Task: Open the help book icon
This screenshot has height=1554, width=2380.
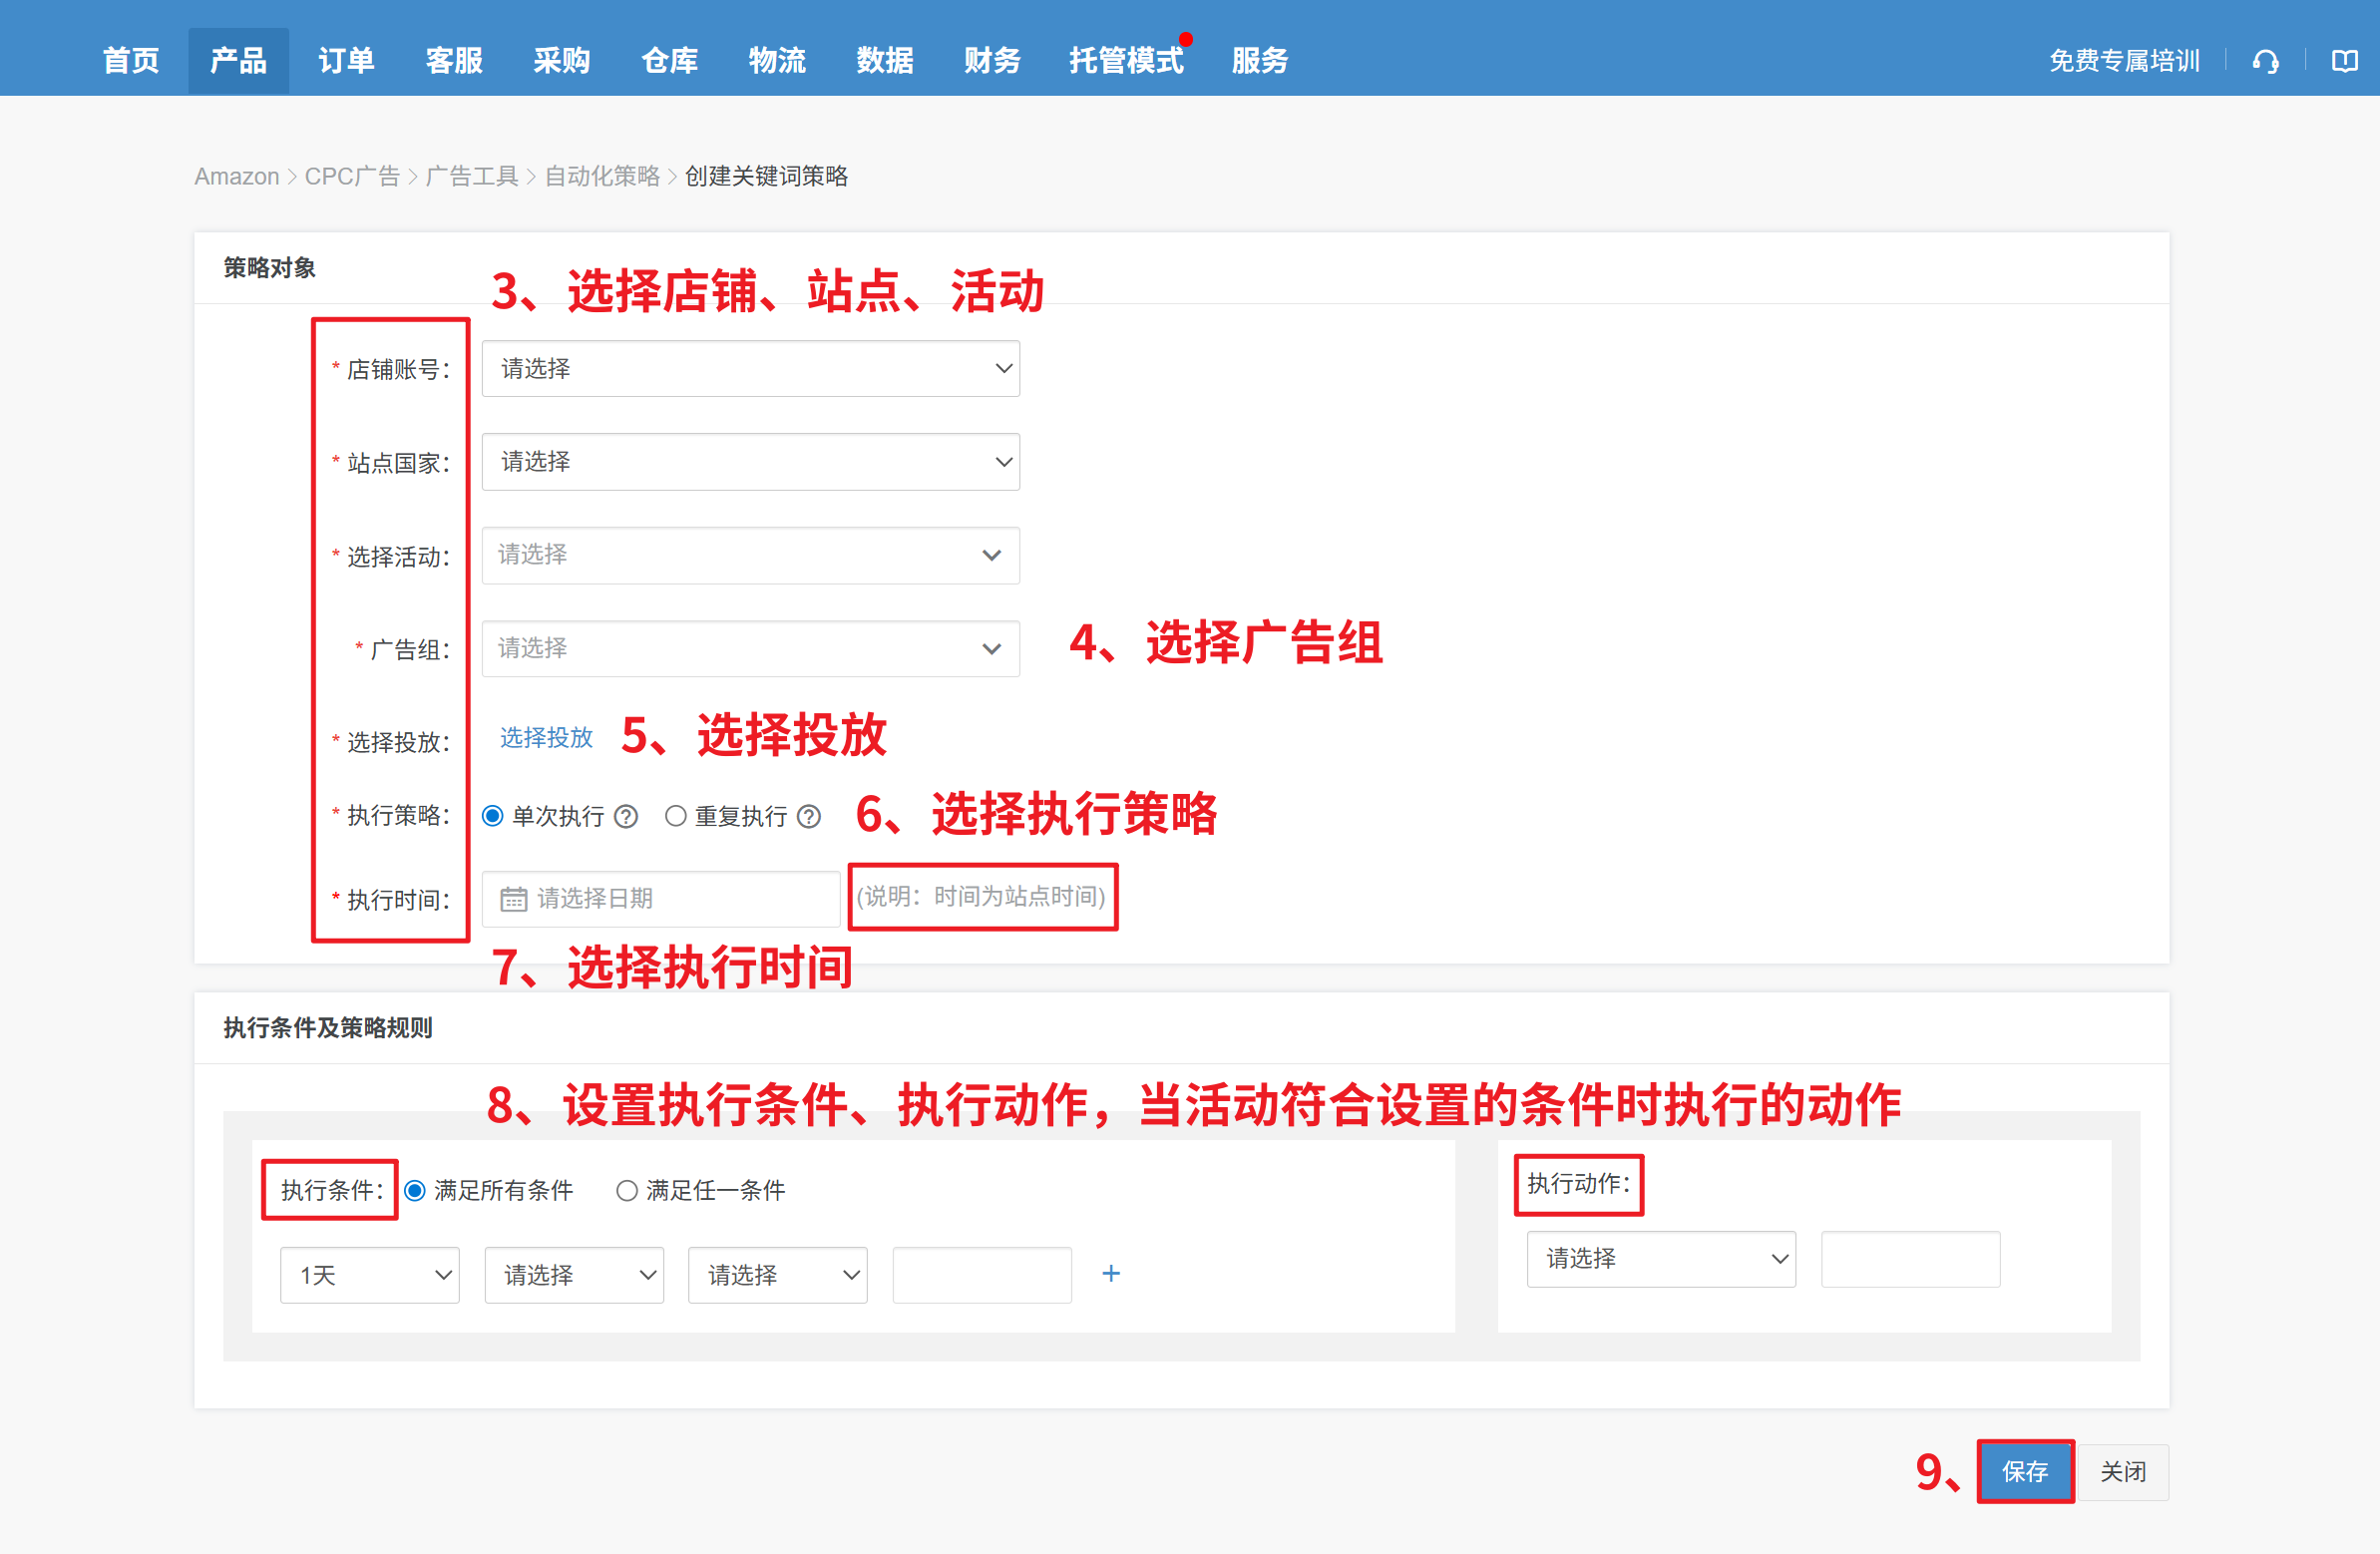Action: (2344, 62)
